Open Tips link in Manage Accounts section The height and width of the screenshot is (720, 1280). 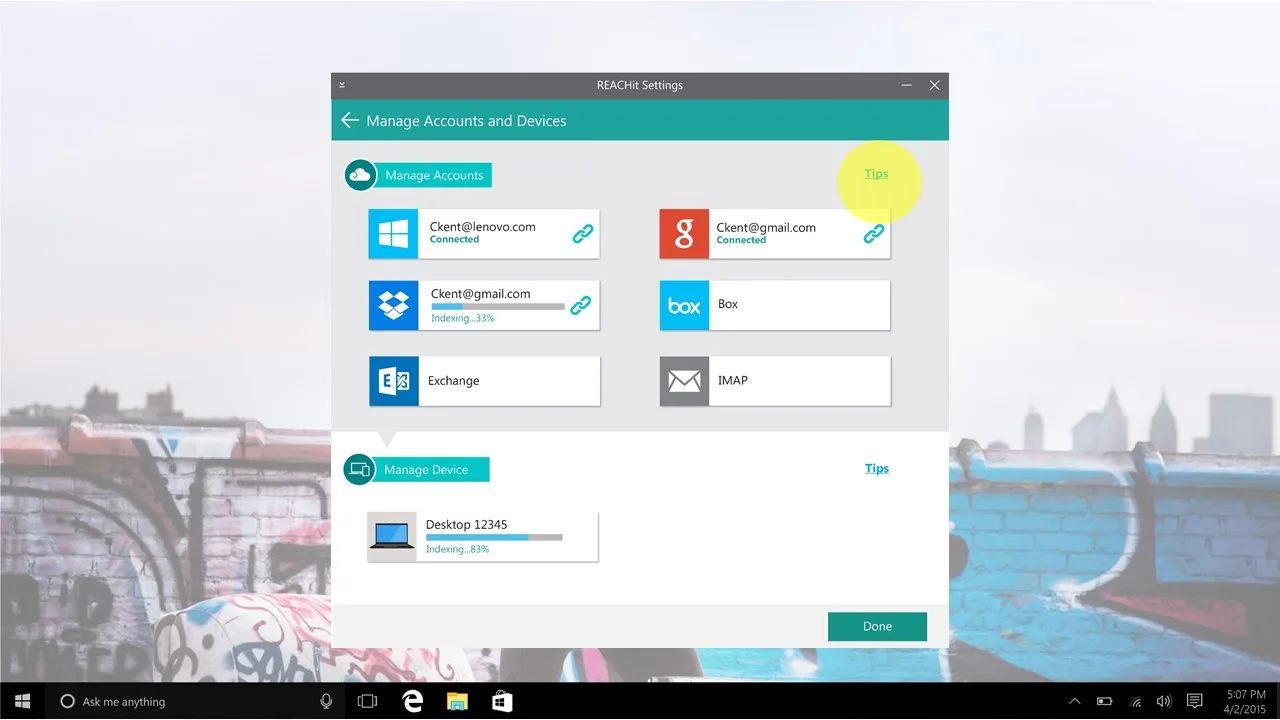tap(876, 174)
